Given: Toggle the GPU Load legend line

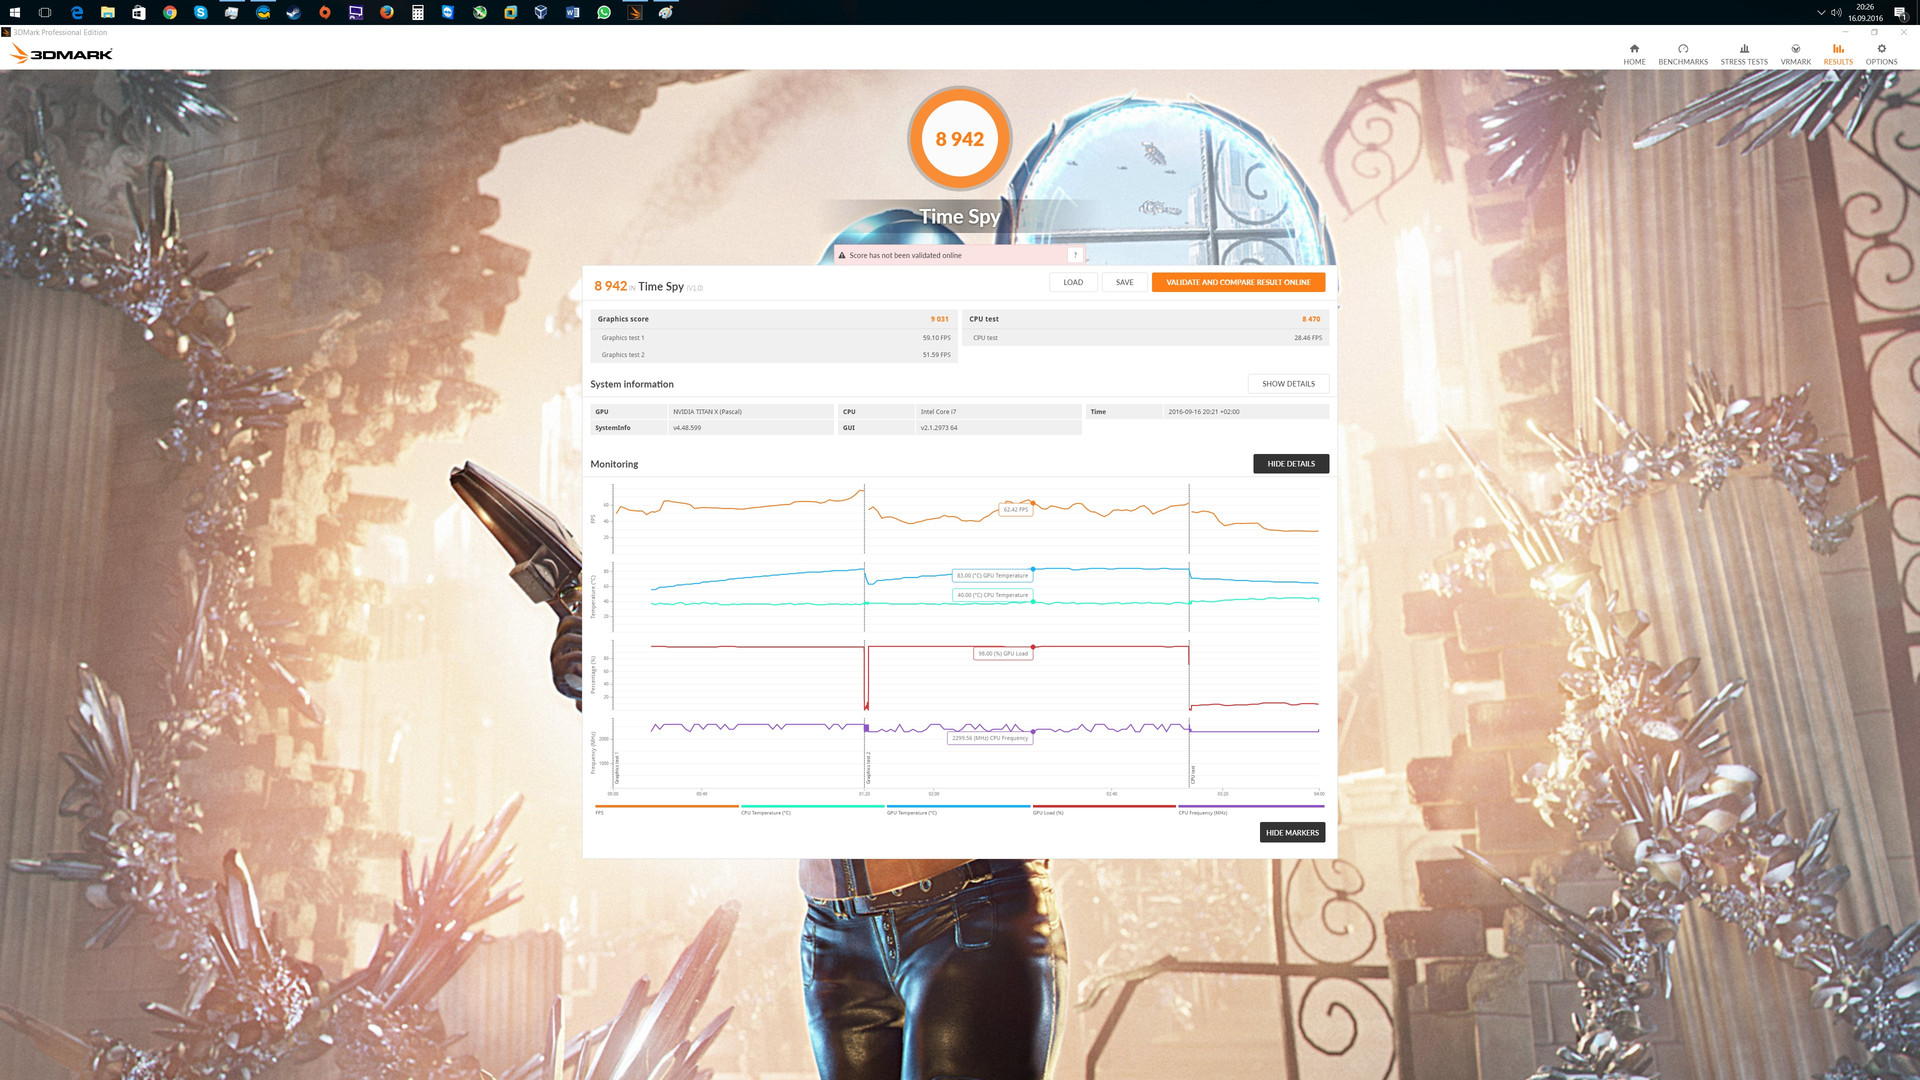Looking at the screenshot, I should coord(1104,809).
